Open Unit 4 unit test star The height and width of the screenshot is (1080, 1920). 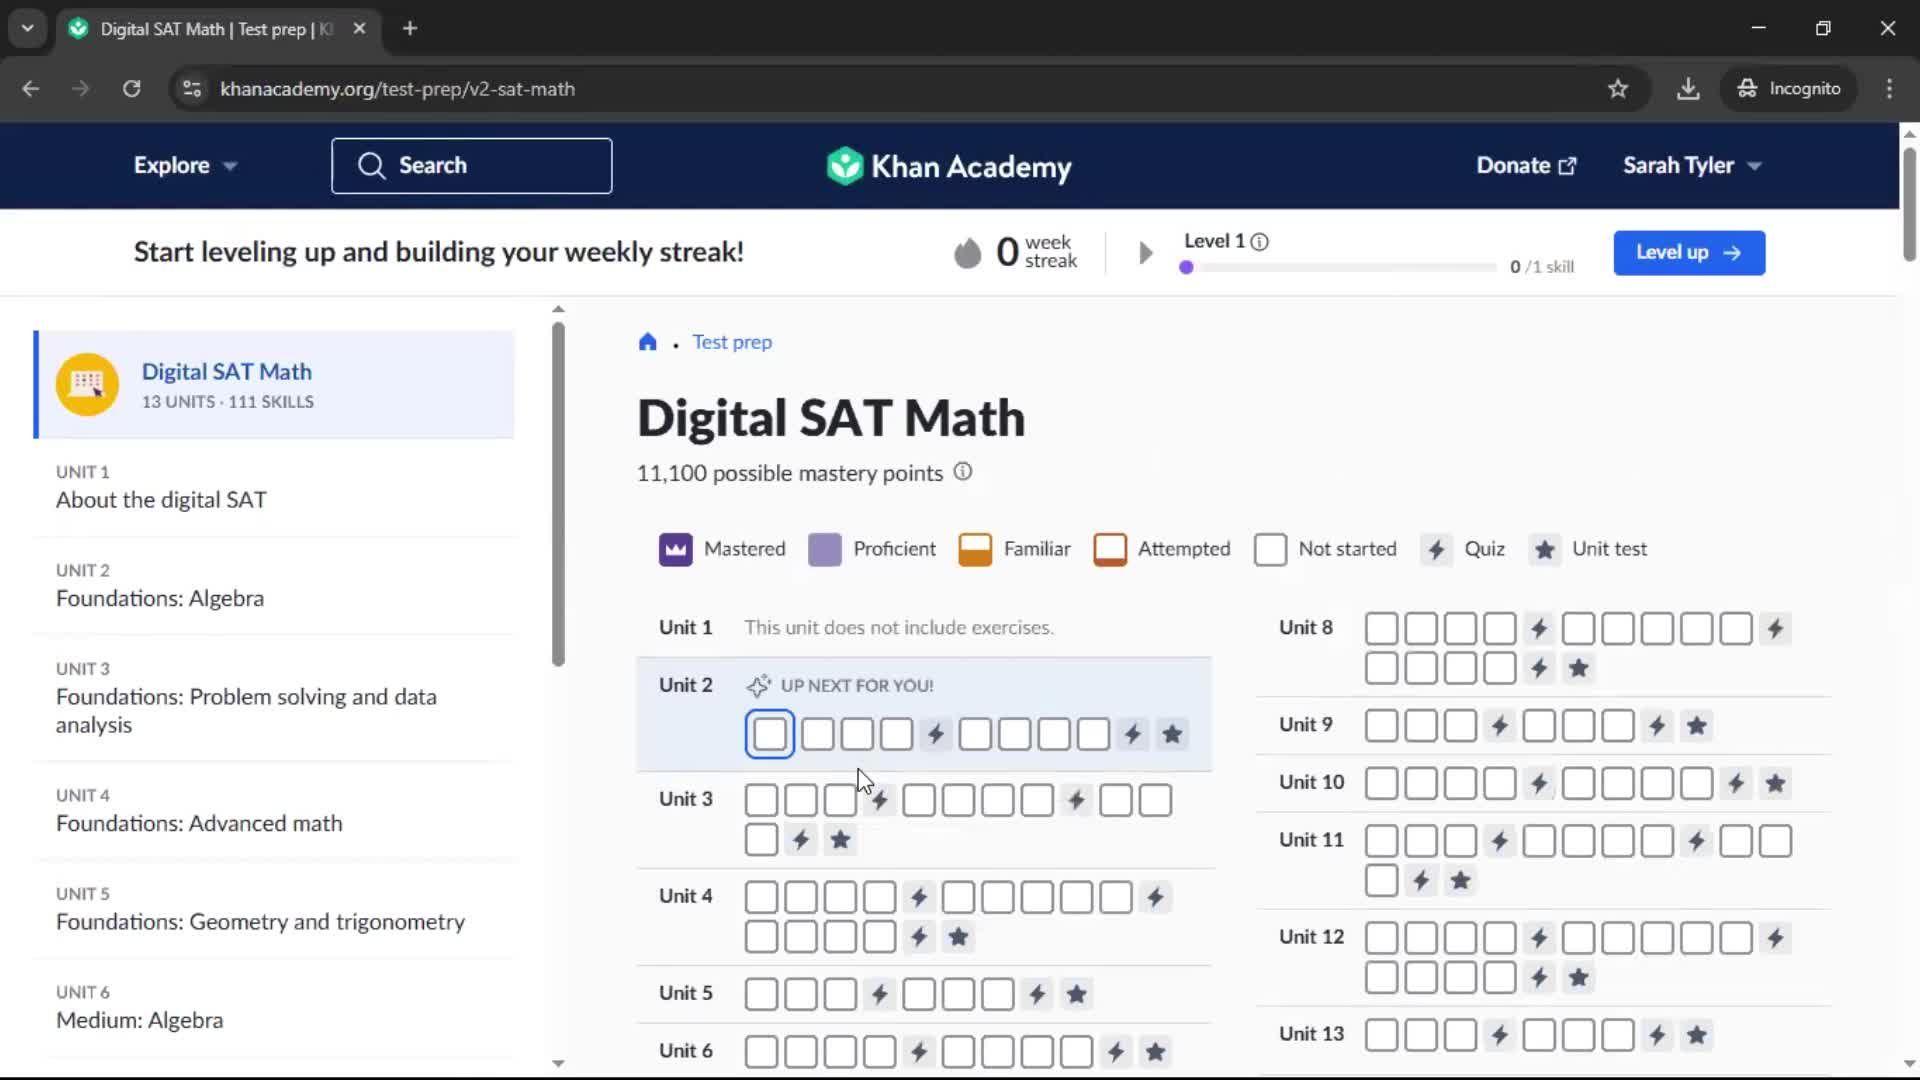pyautogui.click(x=958, y=937)
